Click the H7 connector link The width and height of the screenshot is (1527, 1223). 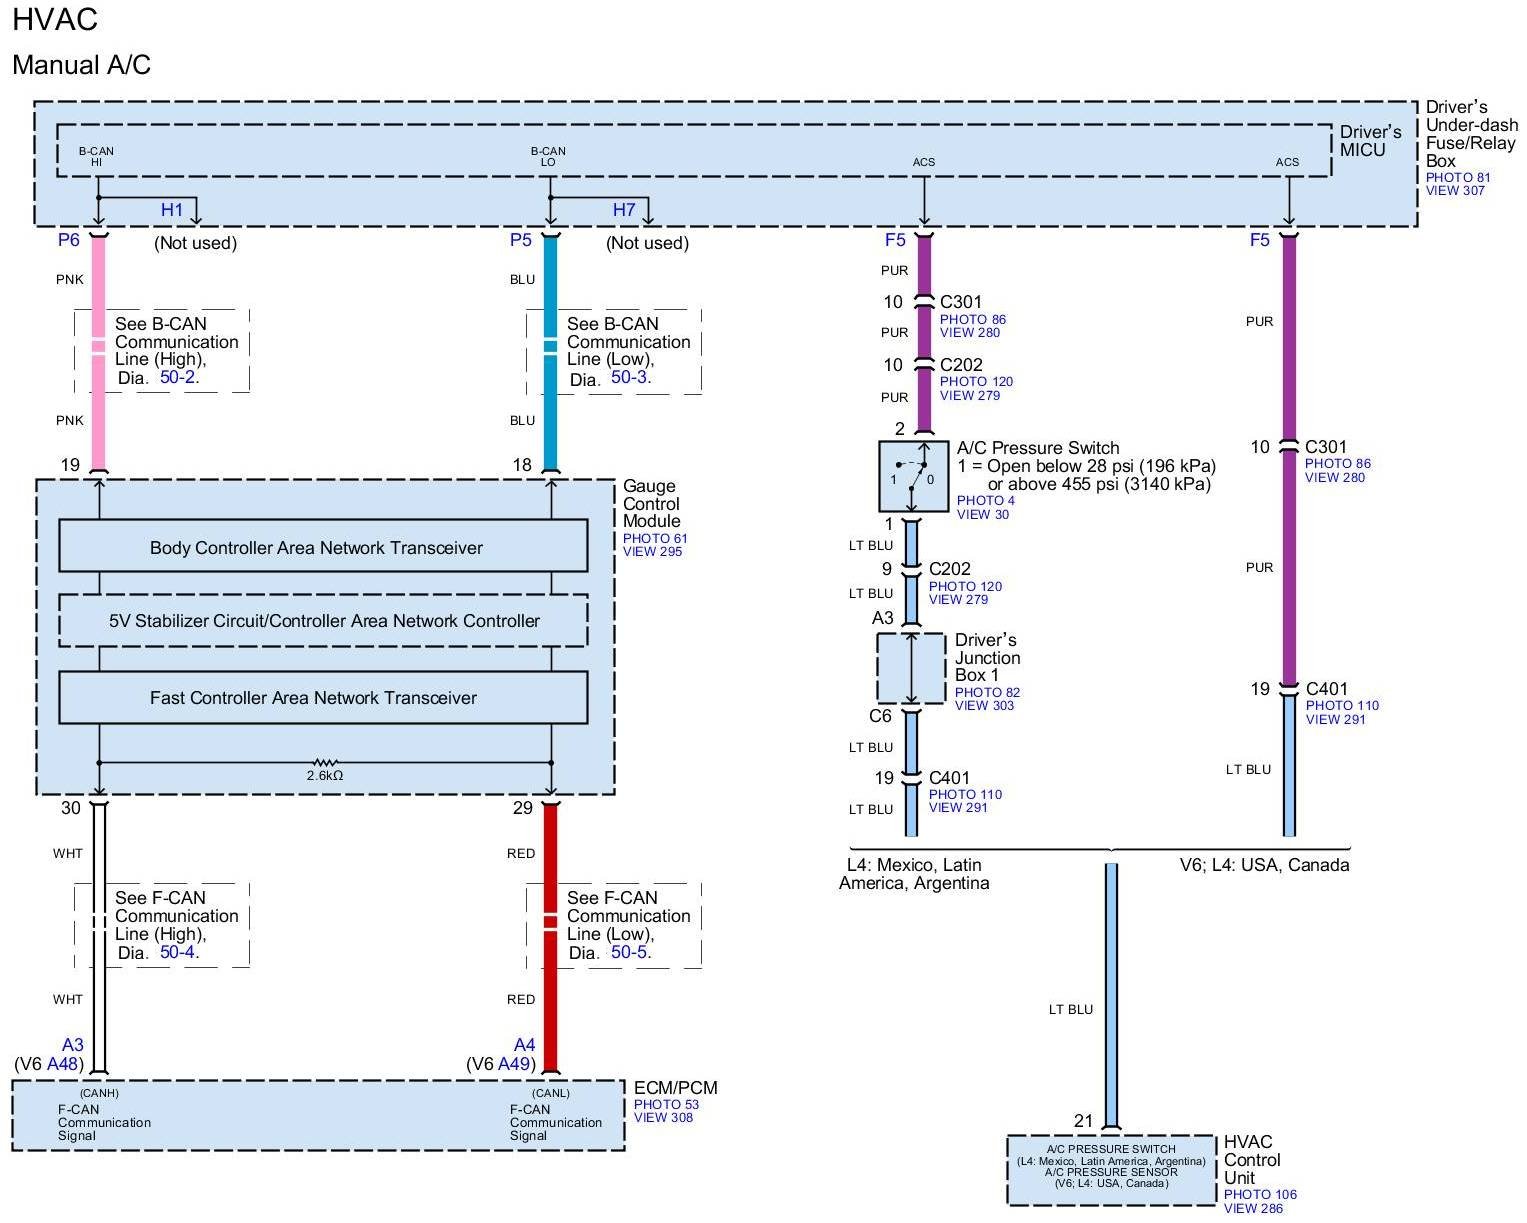pyautogui.click(x=624, y=210)
